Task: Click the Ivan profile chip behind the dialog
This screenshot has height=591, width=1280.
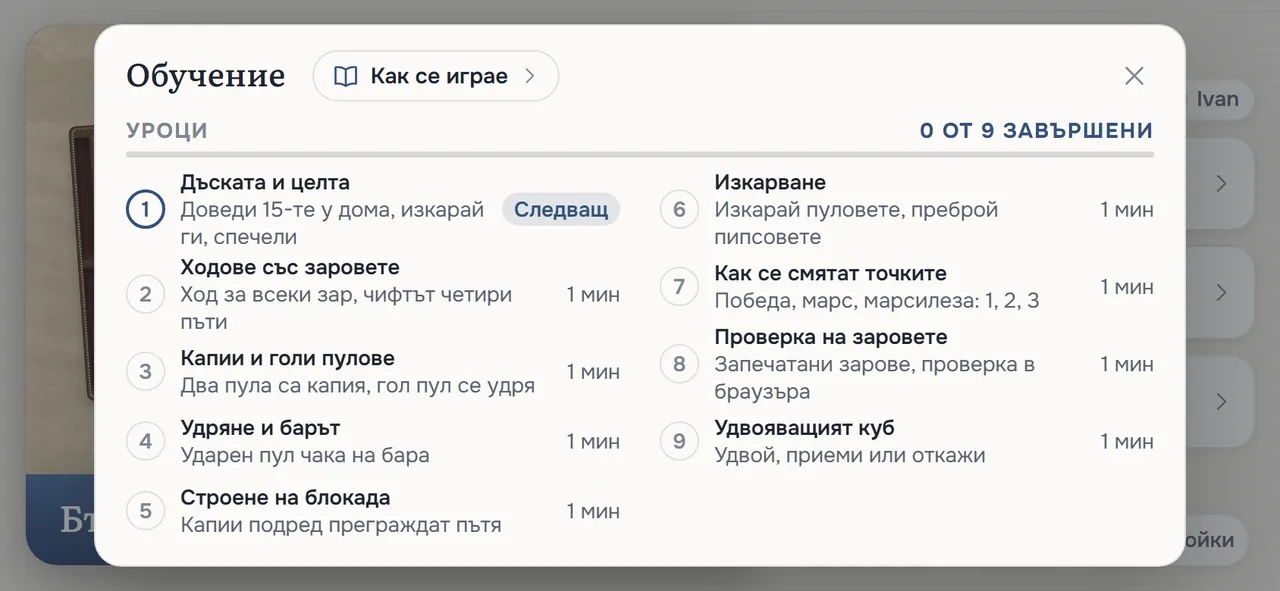Action: click(x=1217, y=100)
